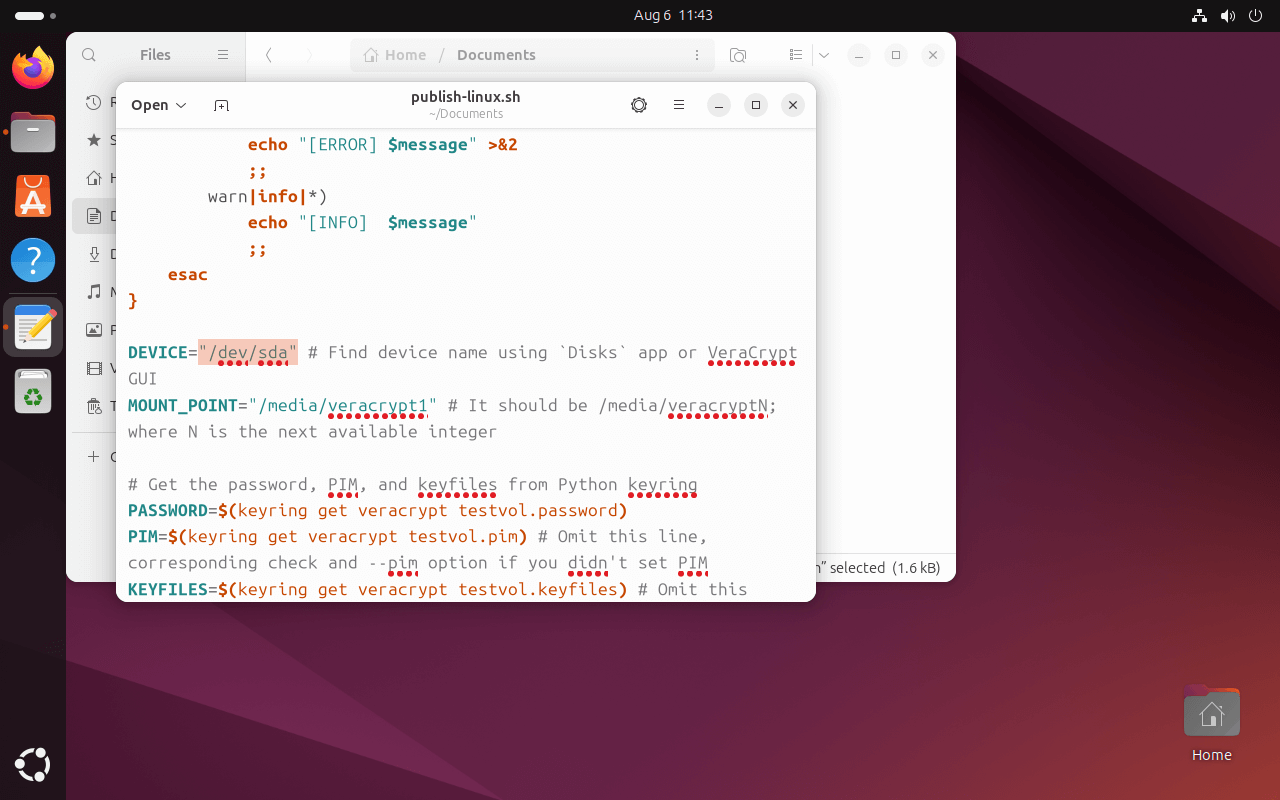Click the volume icon in the top bar
This screenshot has height=800, width=1280.
click(1228, 15)
